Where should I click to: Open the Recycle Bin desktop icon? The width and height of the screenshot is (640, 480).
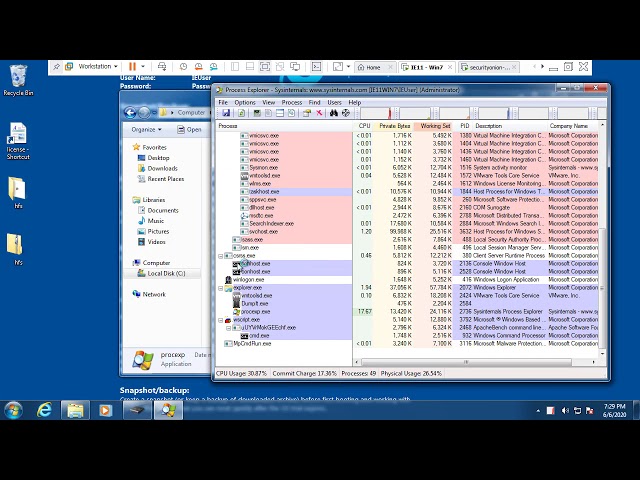click(x=18, y=78)
